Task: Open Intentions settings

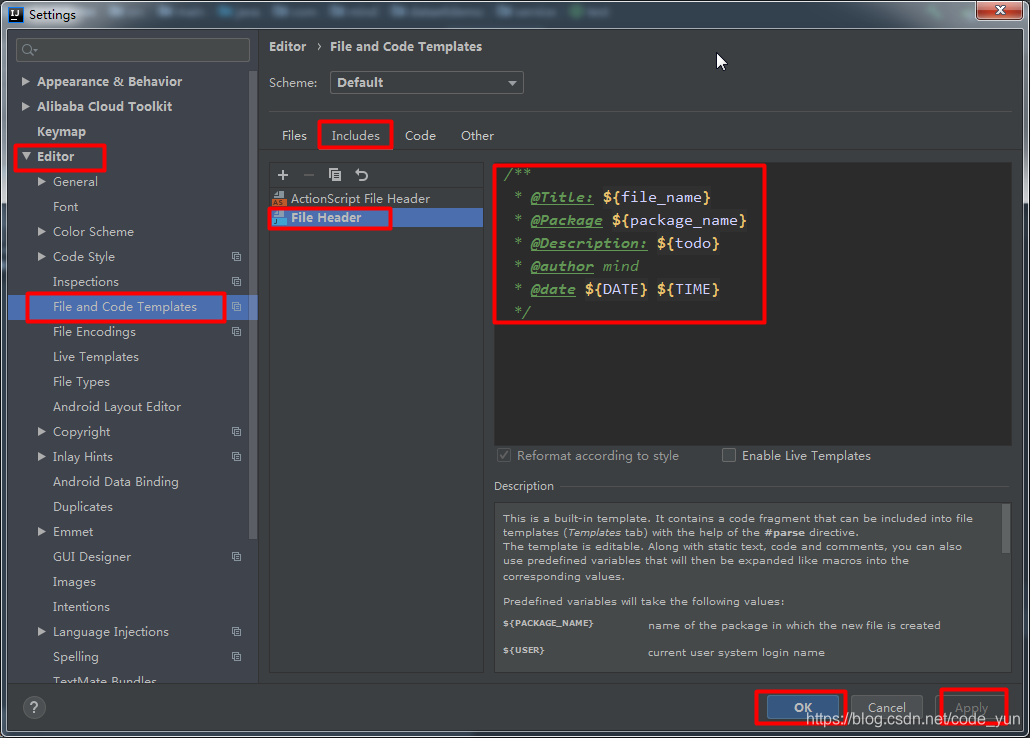Action: coord(81,607)
